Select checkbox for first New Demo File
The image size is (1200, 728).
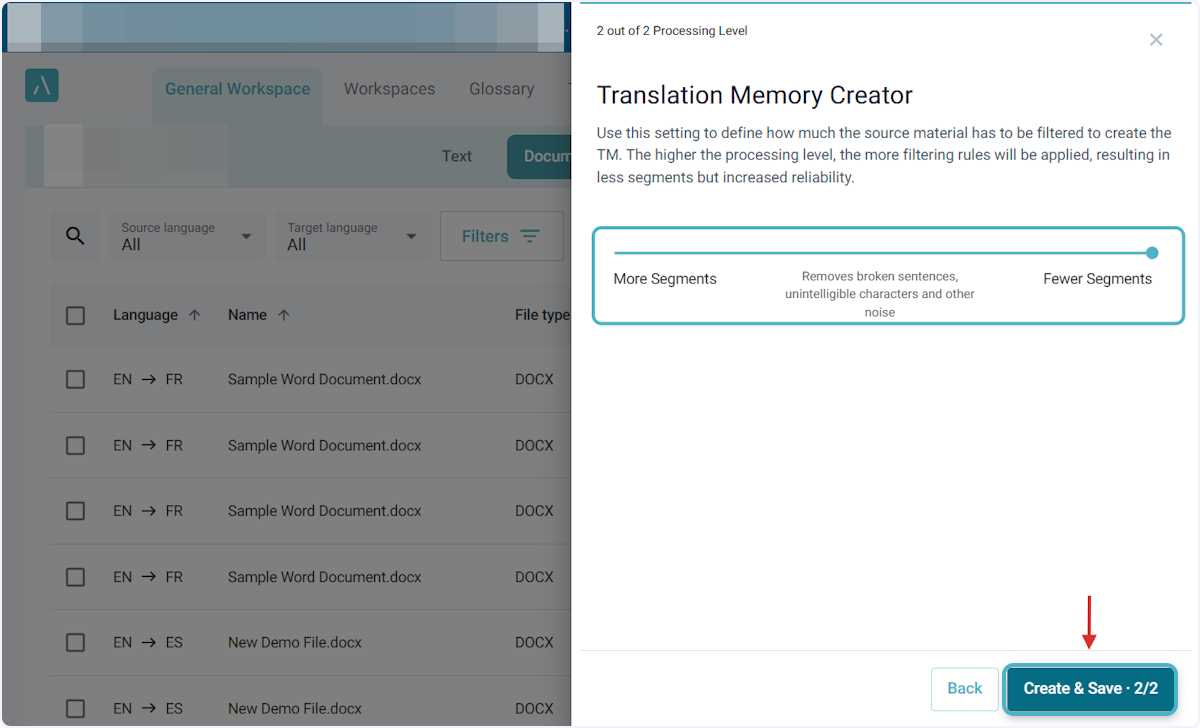click(x=75, y=642)
